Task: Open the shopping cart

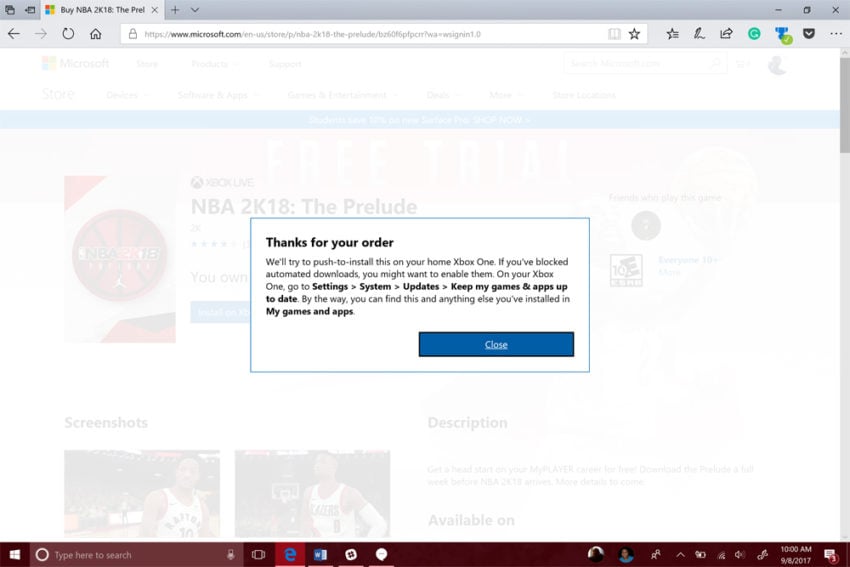Action: coord(743,64)
